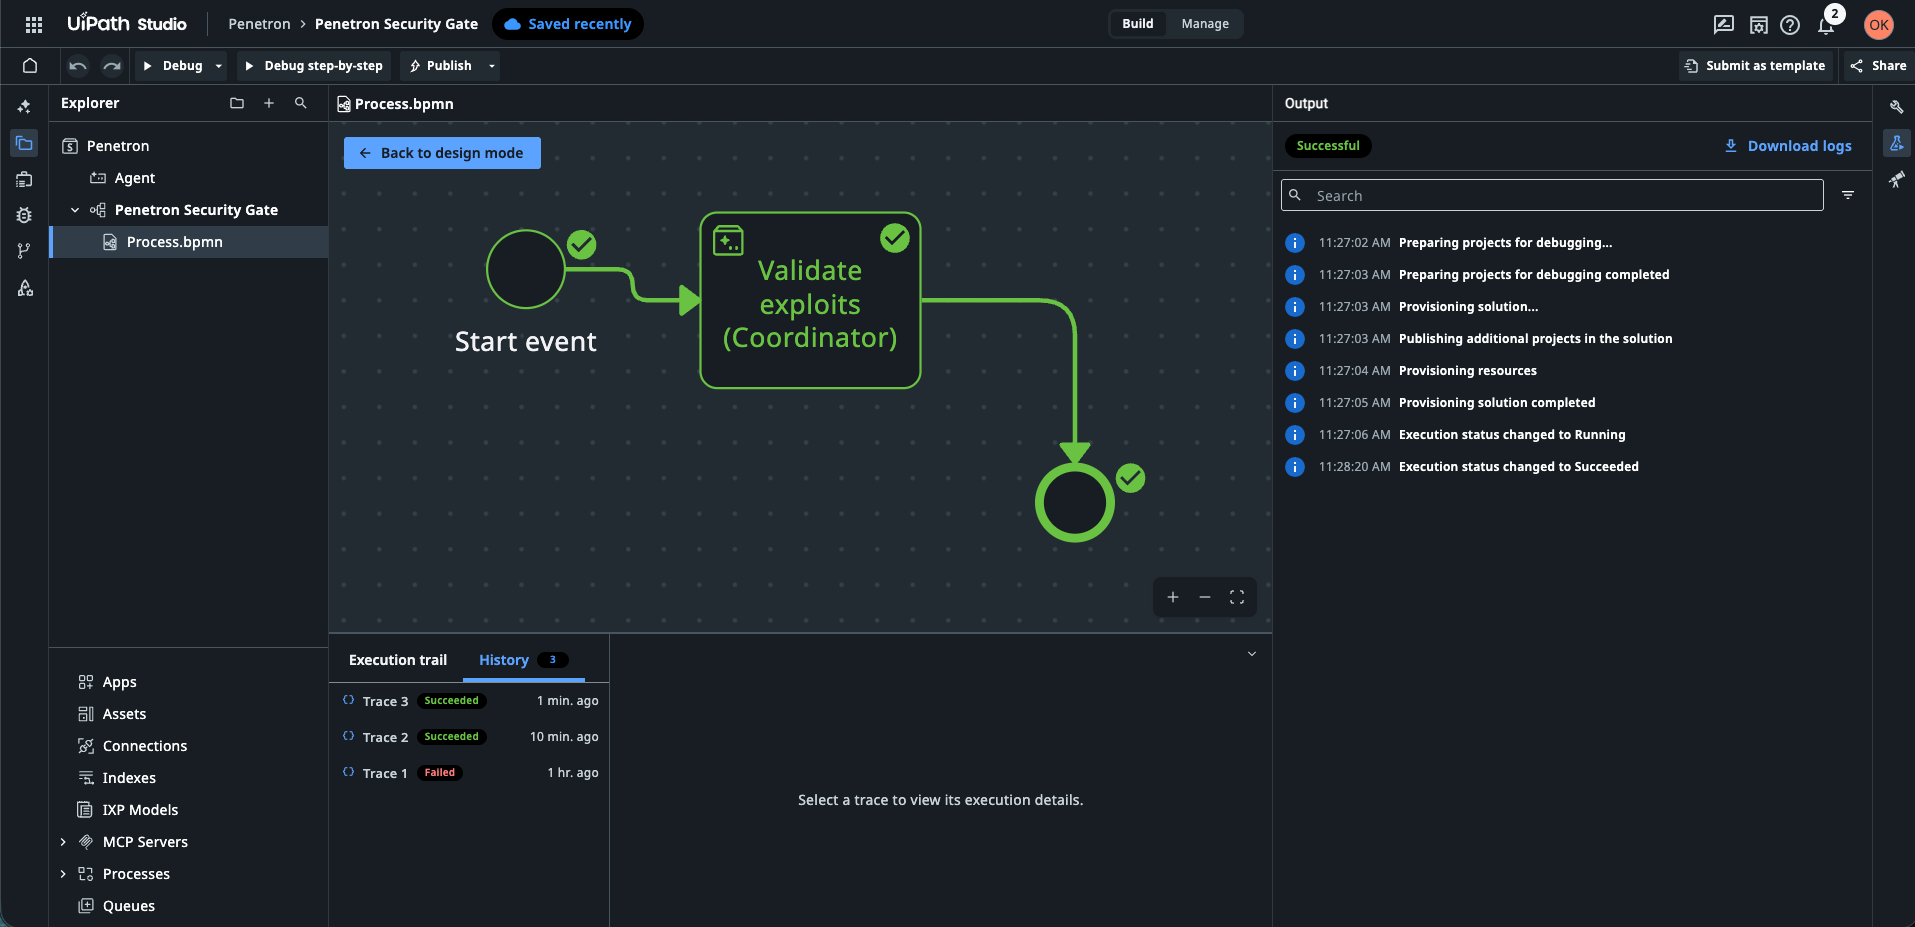Viewport: 1915px width, 927px height.
Task: Click the Publish button
Action: tap(441, 66)
